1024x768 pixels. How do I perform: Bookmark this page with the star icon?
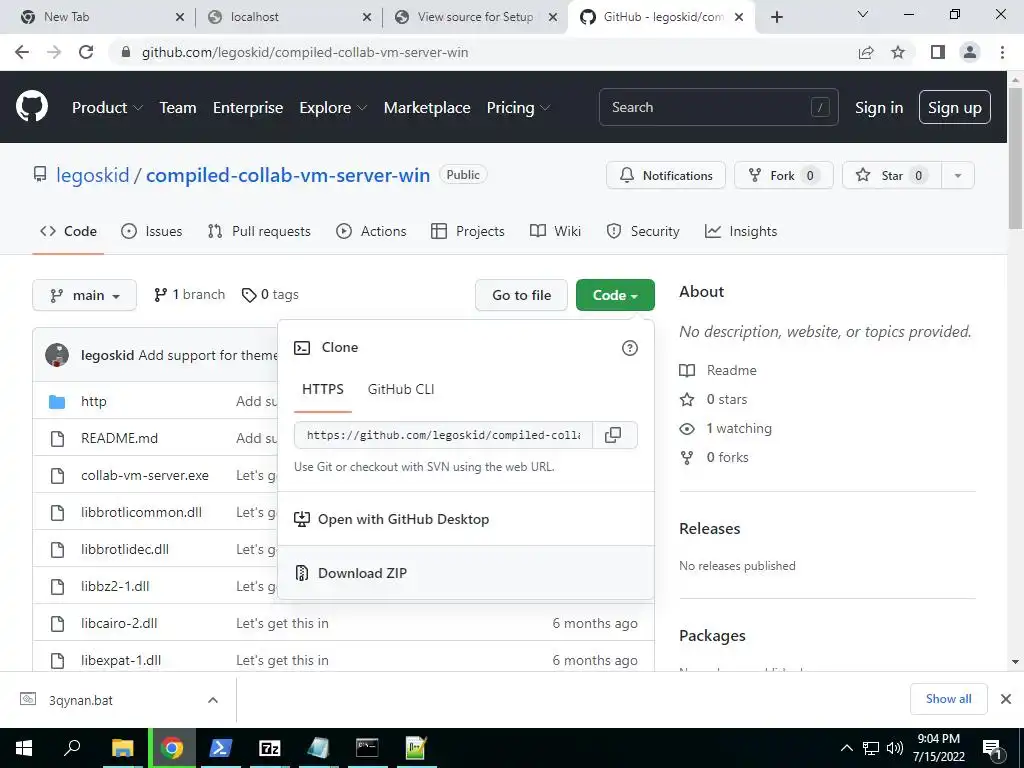[x=899, y=52]
